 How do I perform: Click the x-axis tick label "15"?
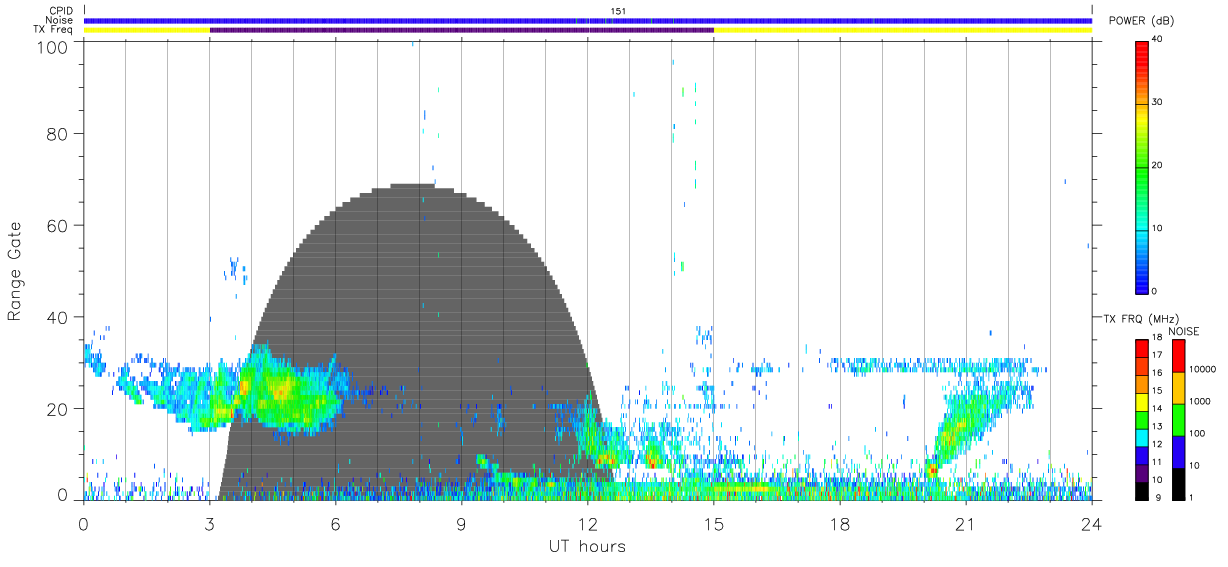tap(714, 523)
